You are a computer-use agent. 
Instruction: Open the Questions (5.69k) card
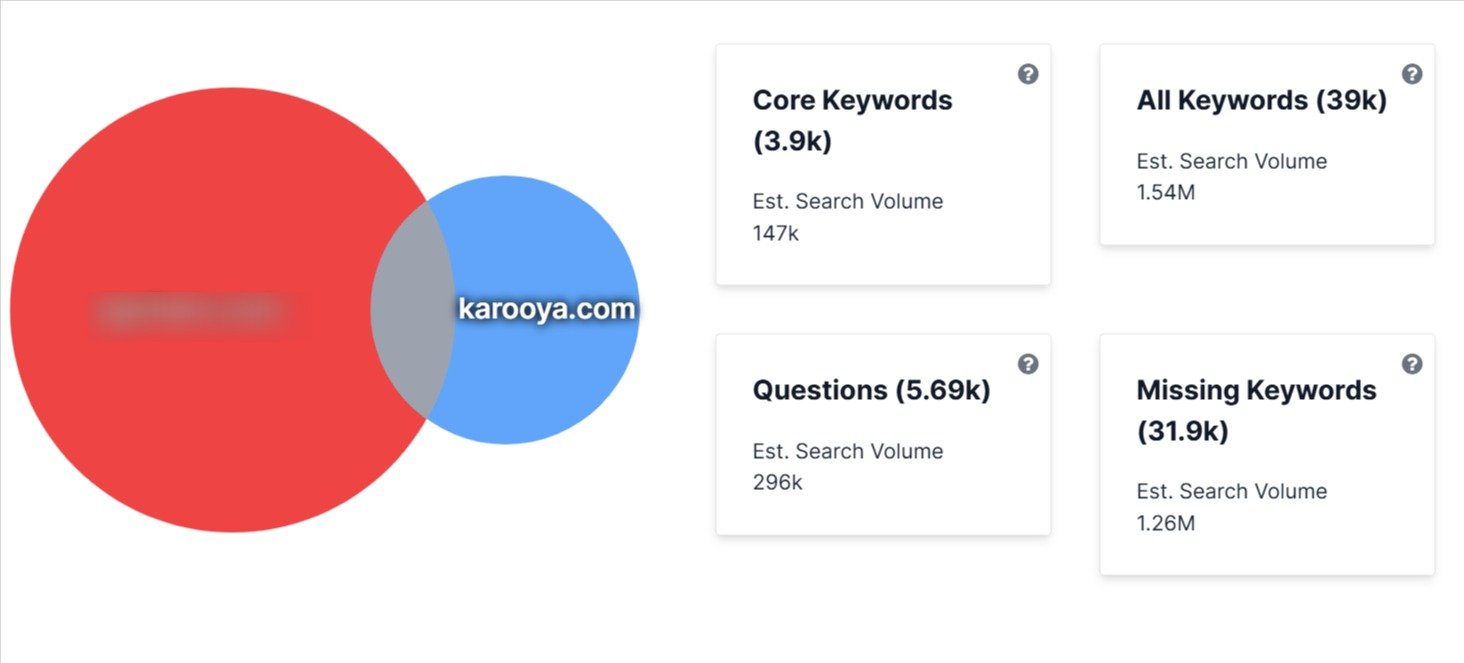coord(871,390)
